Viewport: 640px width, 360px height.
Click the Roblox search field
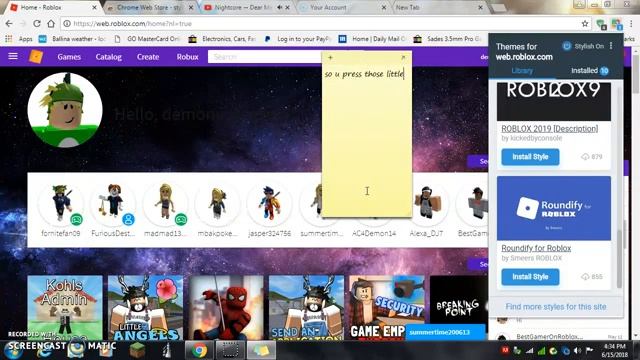(265, 57)
